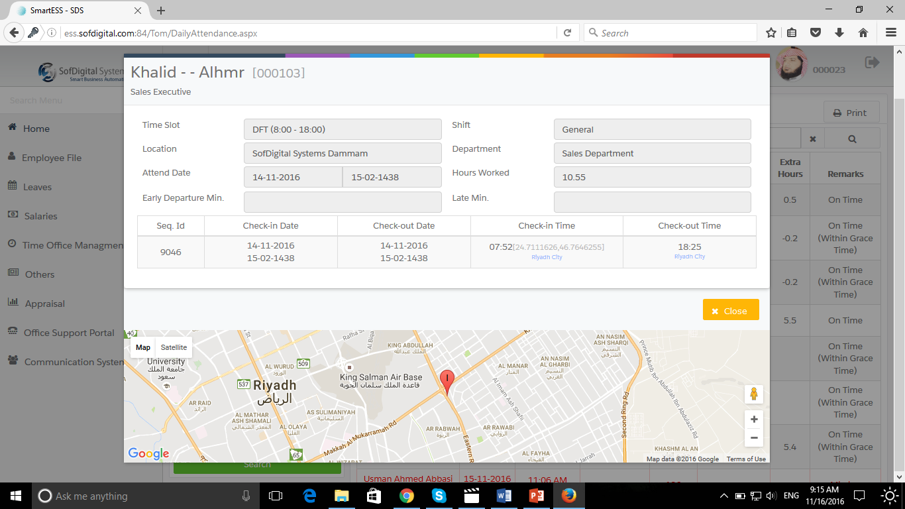Screen dimensions: 905x509
Task: Click the logout icon top right
Action: tap(872, 62)
